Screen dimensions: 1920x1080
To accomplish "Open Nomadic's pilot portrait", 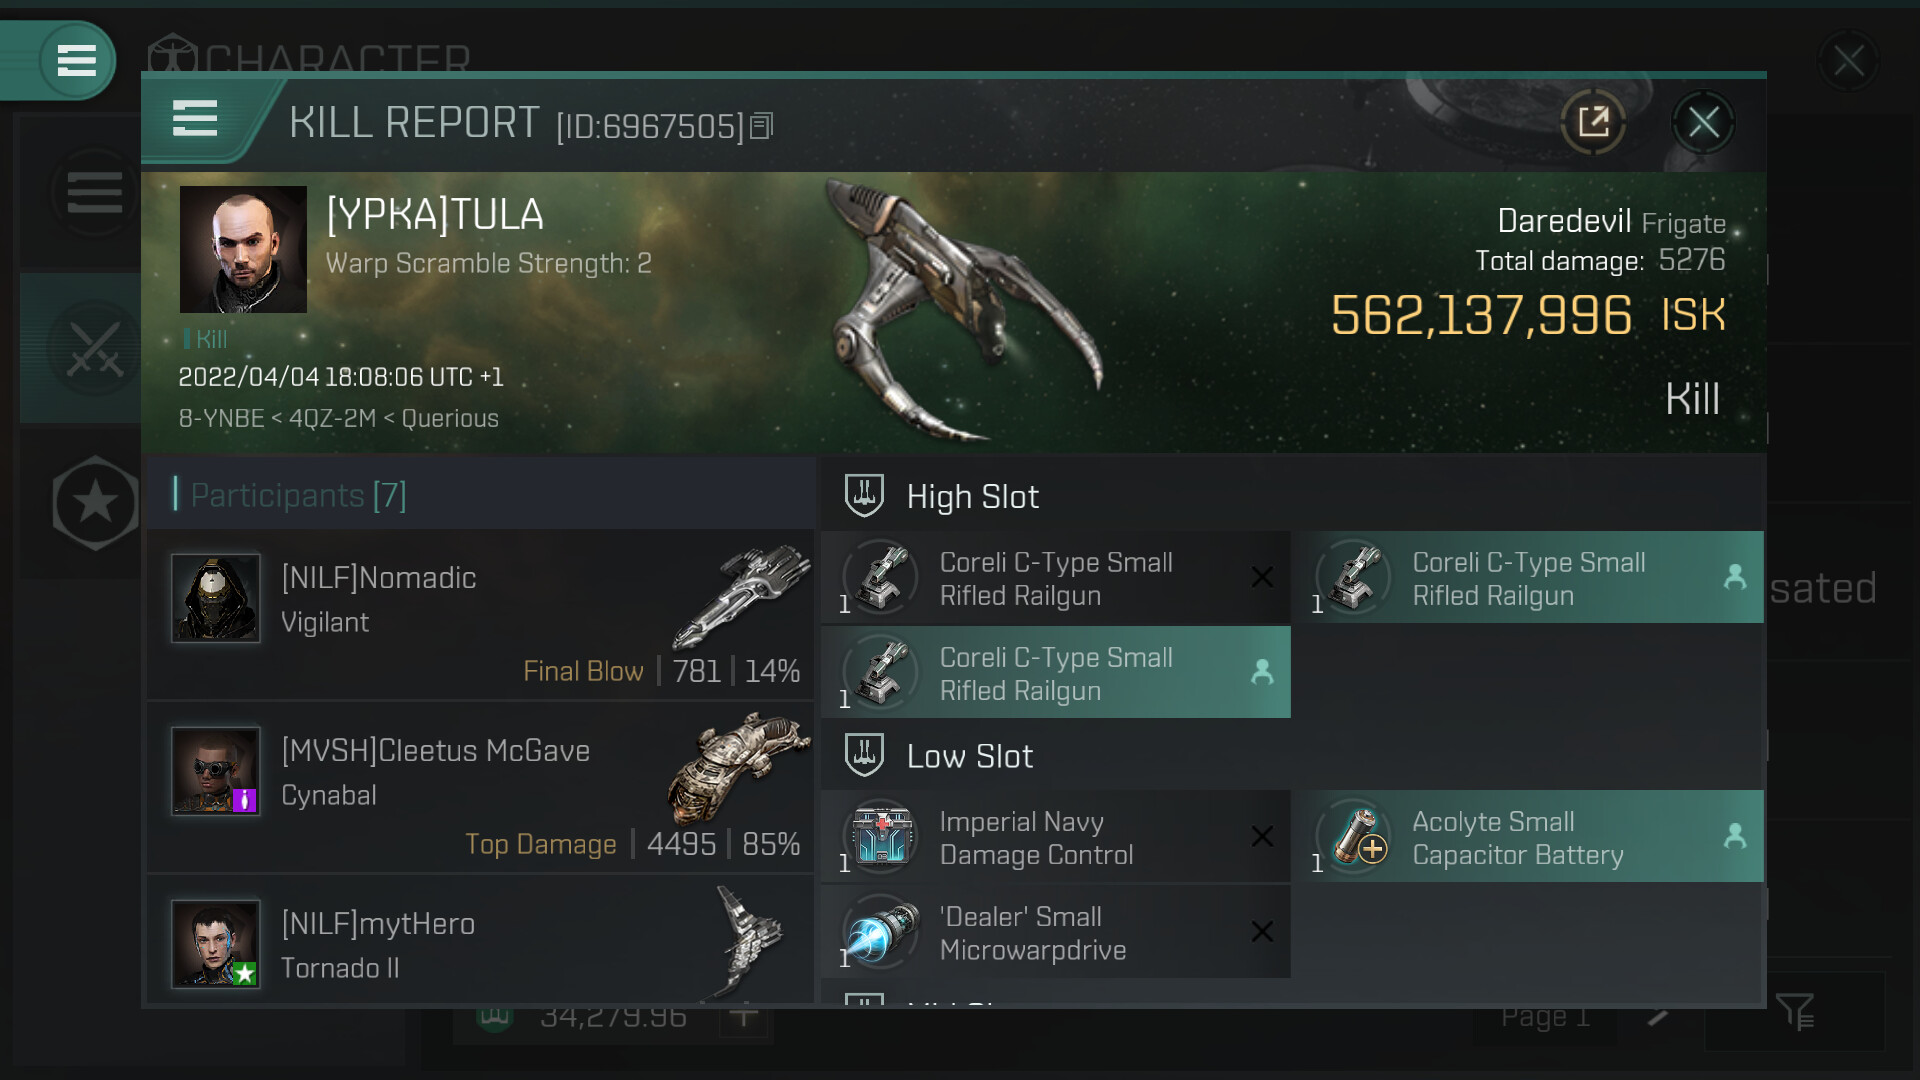I will click(216, 598).
